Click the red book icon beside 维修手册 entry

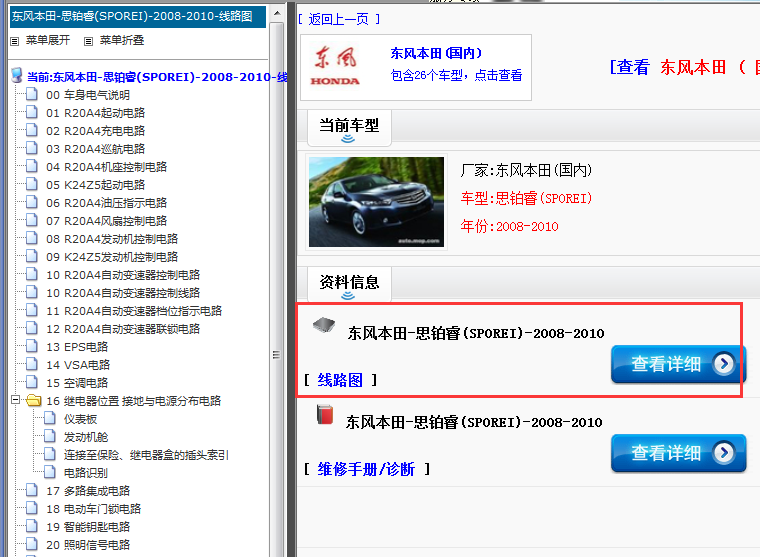(x=325, y=414)
